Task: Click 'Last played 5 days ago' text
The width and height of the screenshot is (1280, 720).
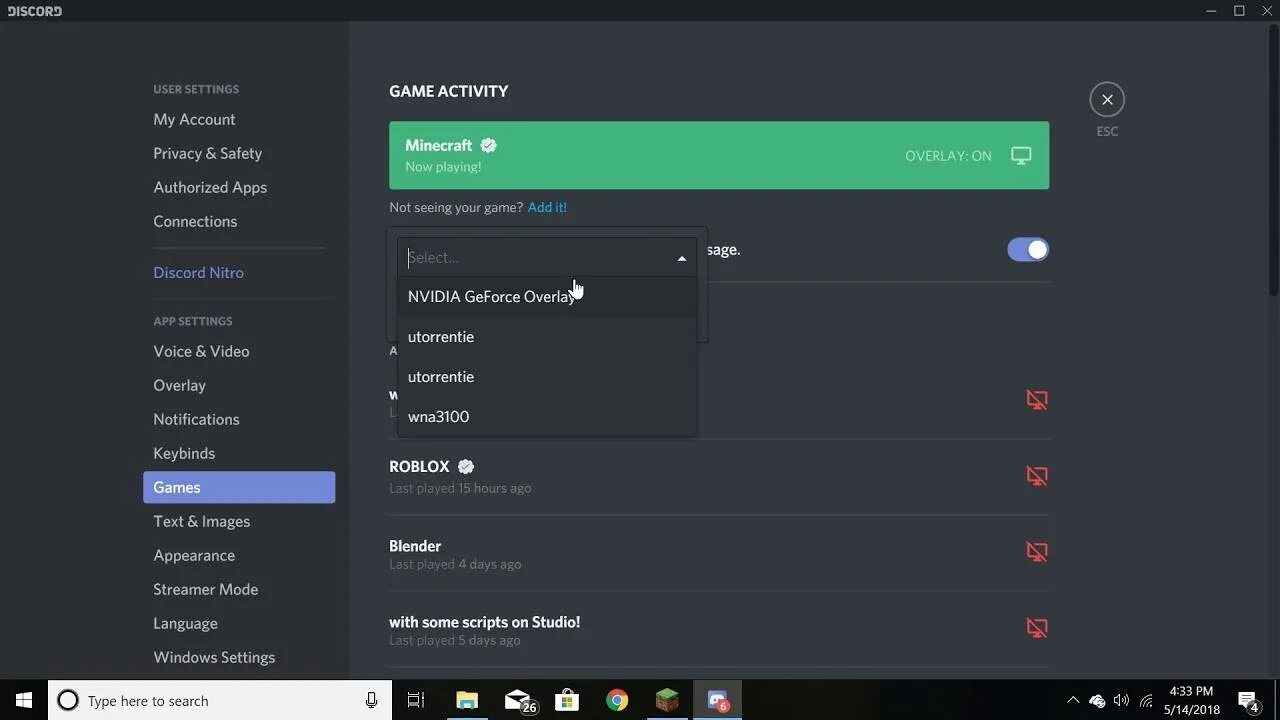Action: click(455, 640)
